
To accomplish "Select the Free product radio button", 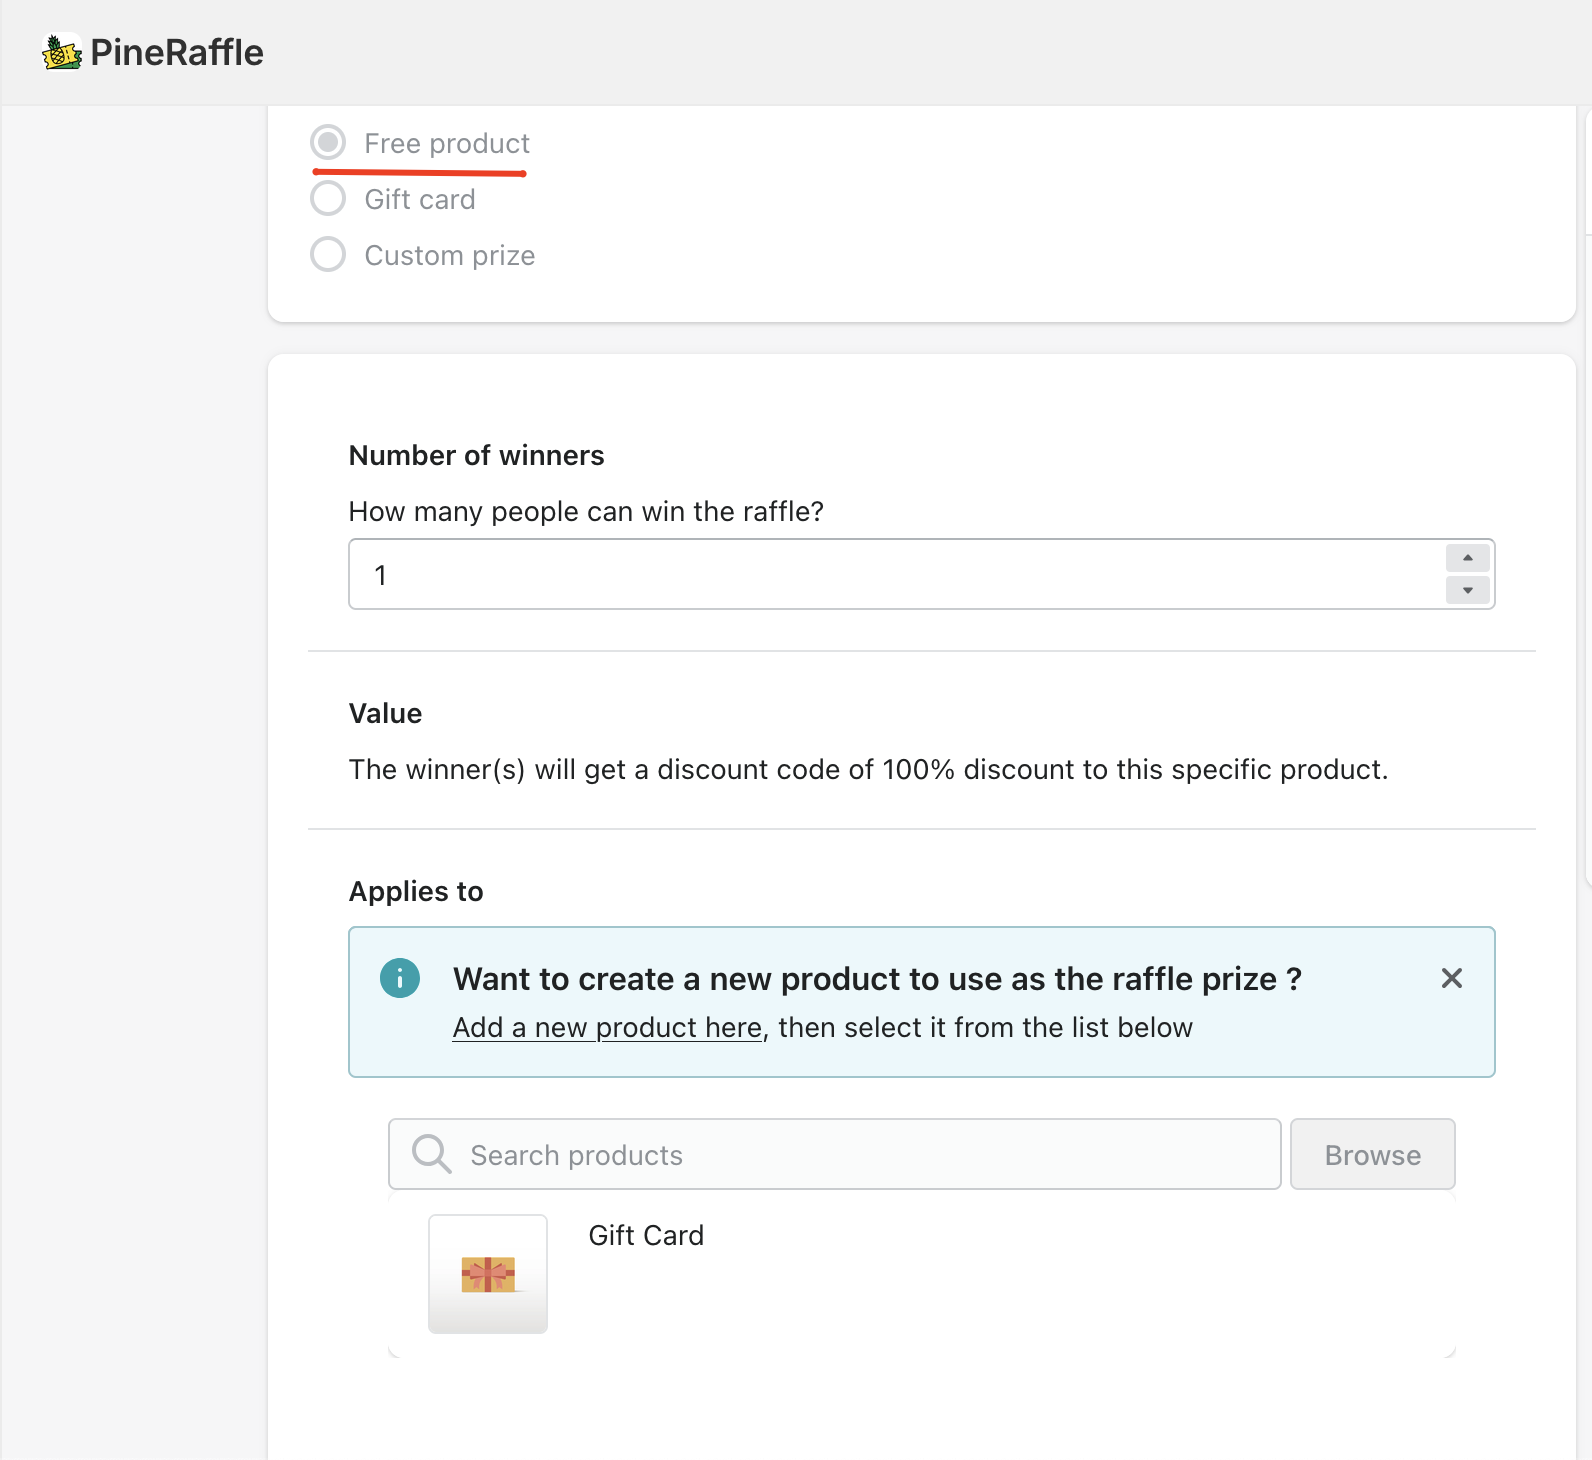I will point(328,143).
